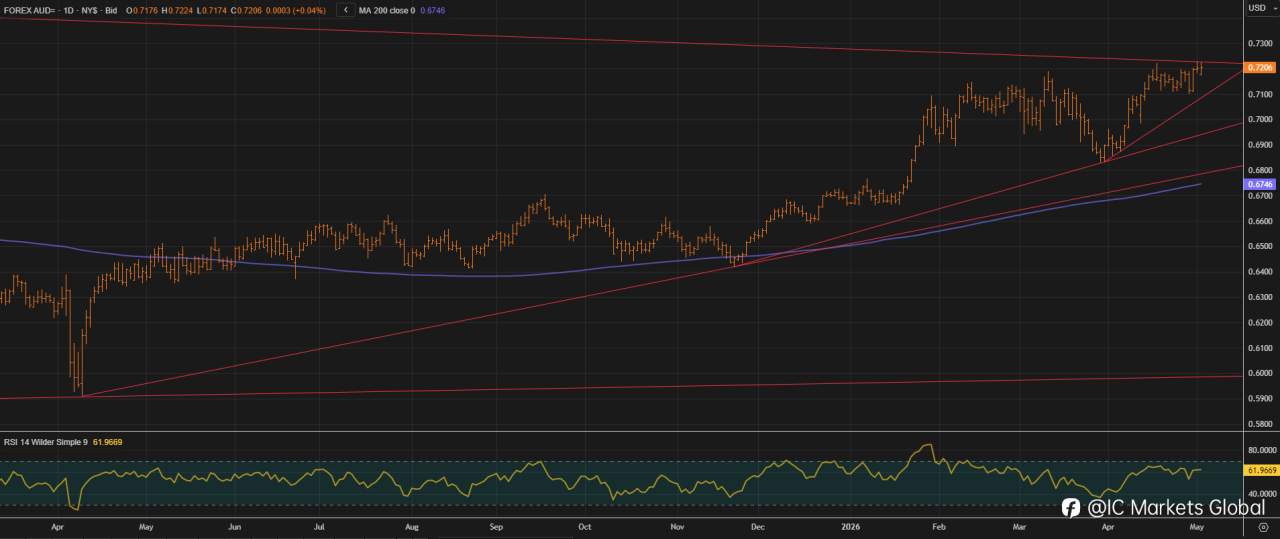Click the high price value 0.7224
This screenshot has height=539, width=1280.
[180, 9]
